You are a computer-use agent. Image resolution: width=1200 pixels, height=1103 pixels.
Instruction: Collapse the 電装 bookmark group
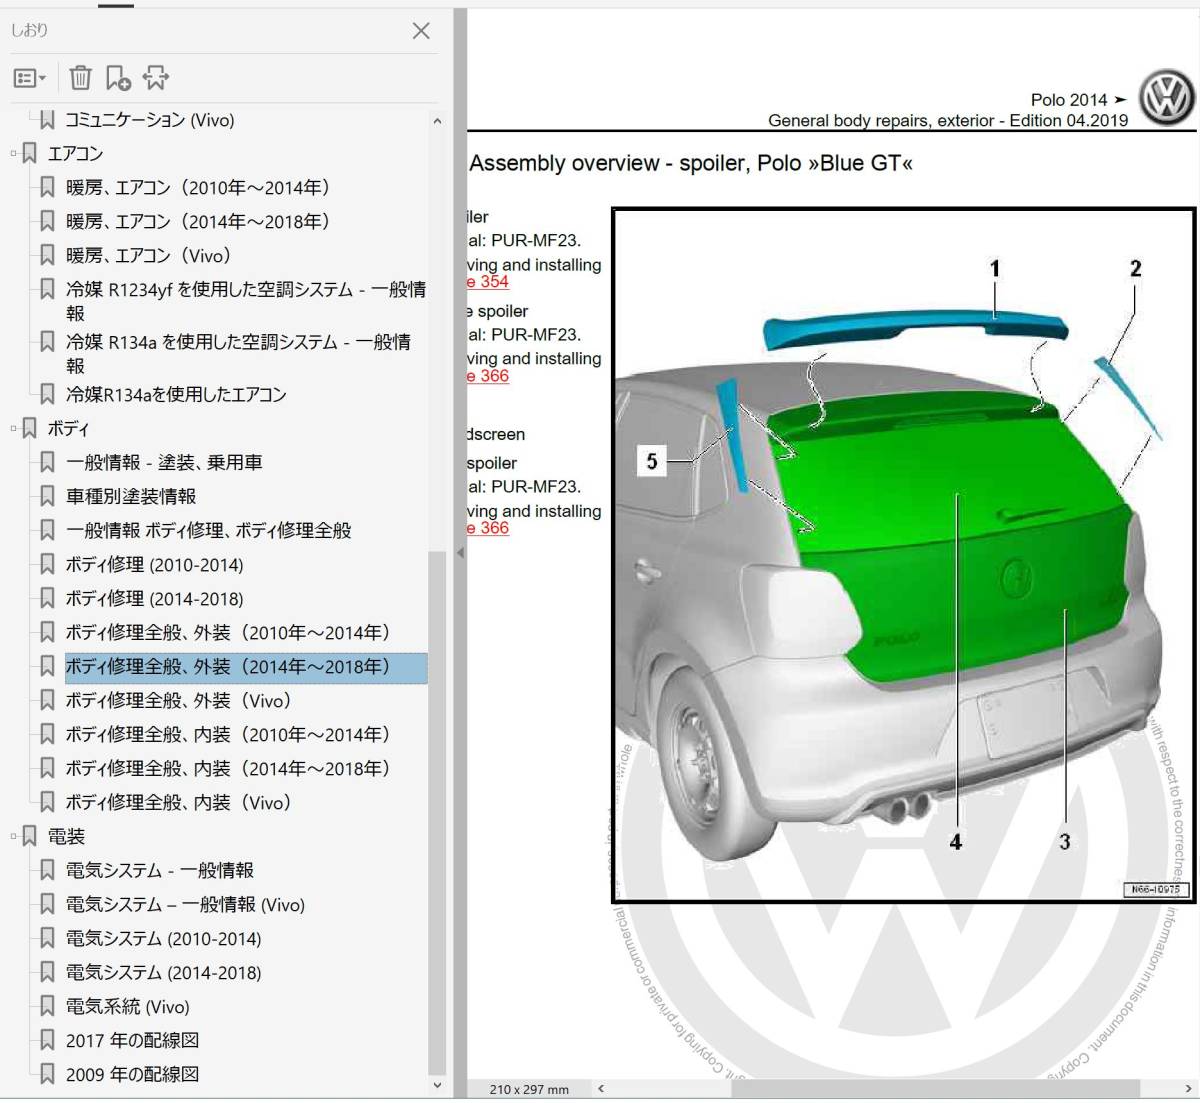tap(13, 837)
